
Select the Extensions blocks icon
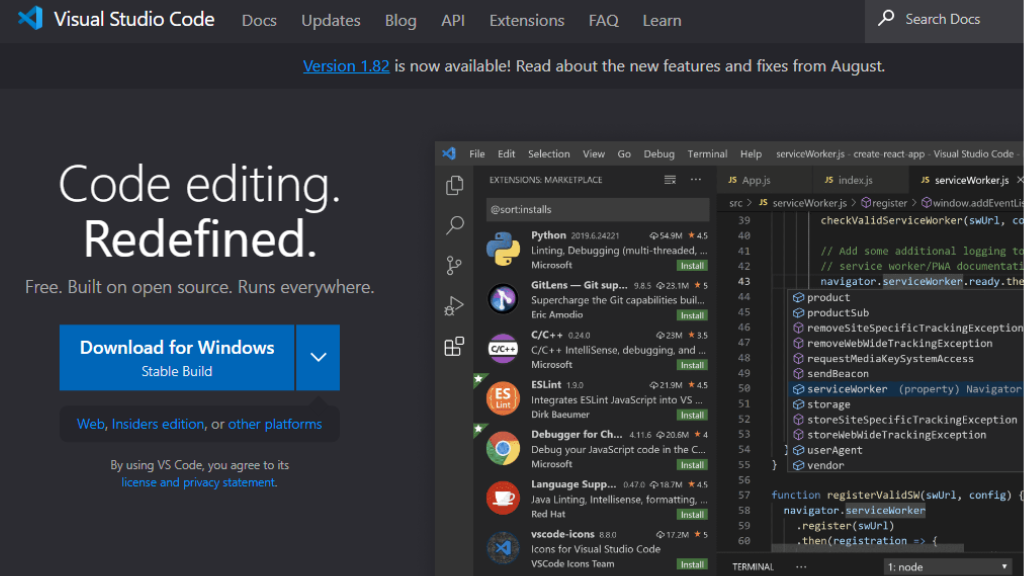[x=454, y=346]
